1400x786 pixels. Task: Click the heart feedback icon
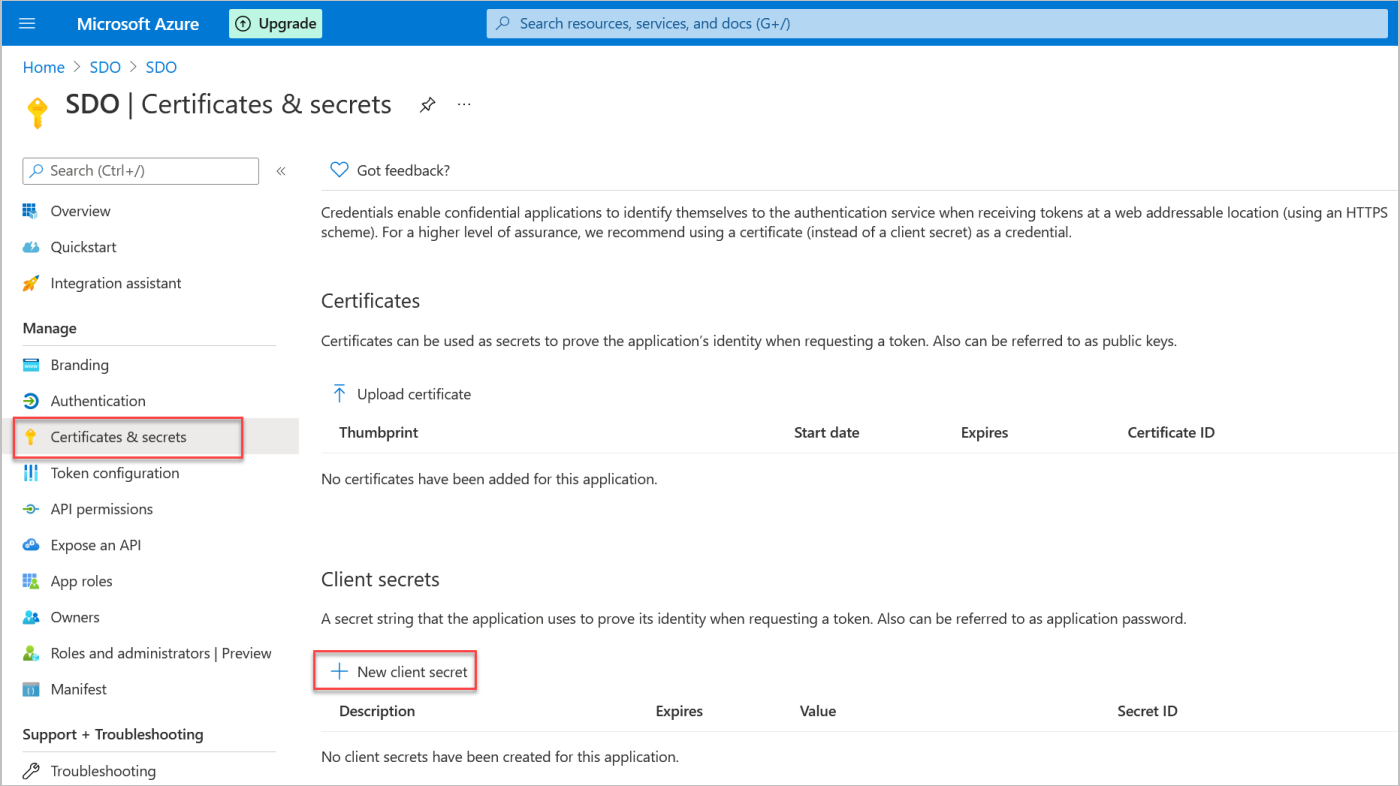coord(339,170)
